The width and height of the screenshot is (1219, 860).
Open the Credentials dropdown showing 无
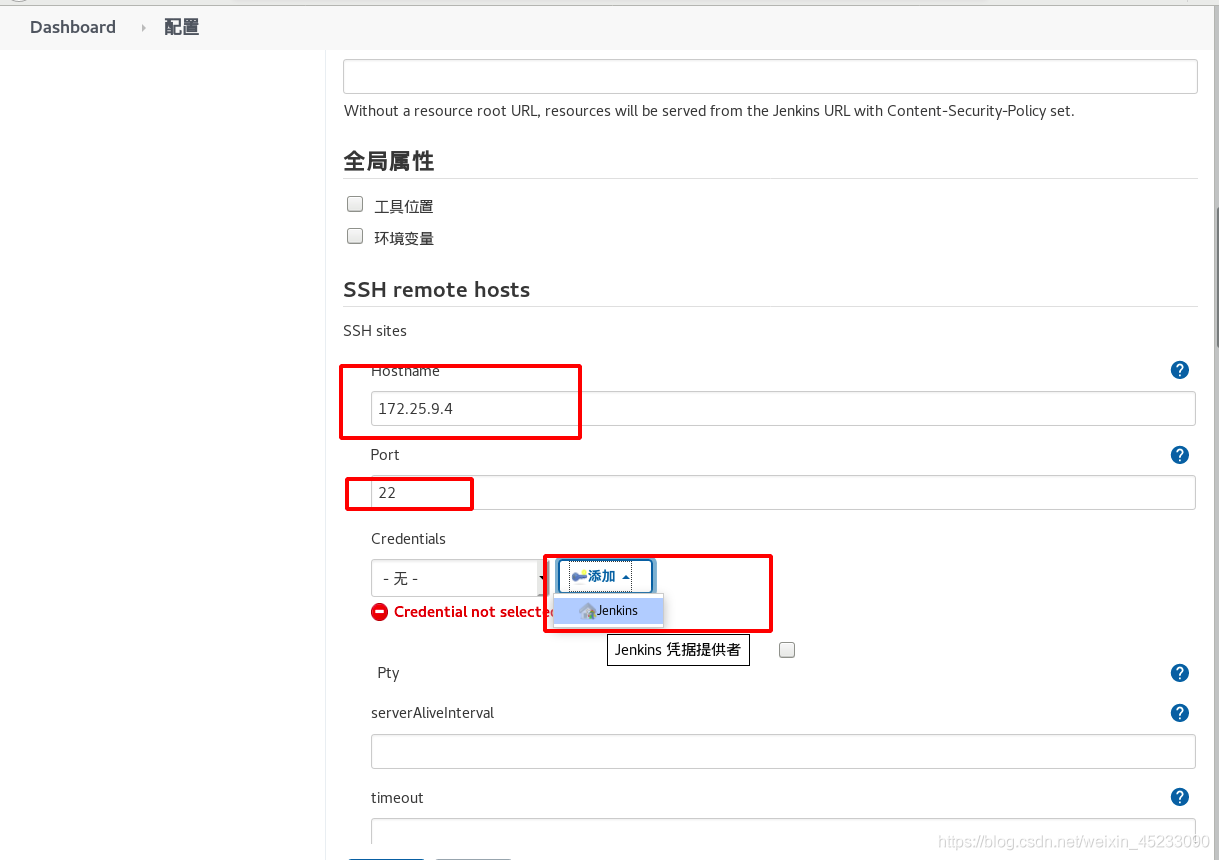(x=460, y=578)
